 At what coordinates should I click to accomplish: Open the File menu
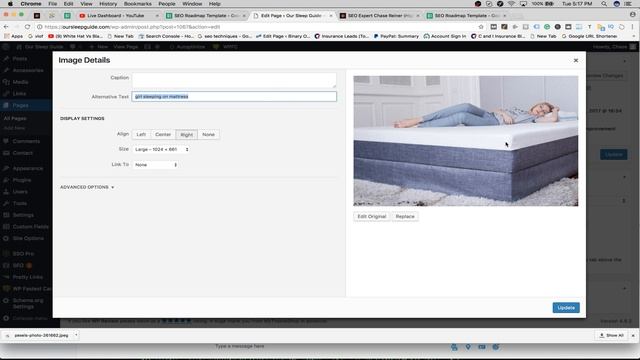[x=53, y=4]
